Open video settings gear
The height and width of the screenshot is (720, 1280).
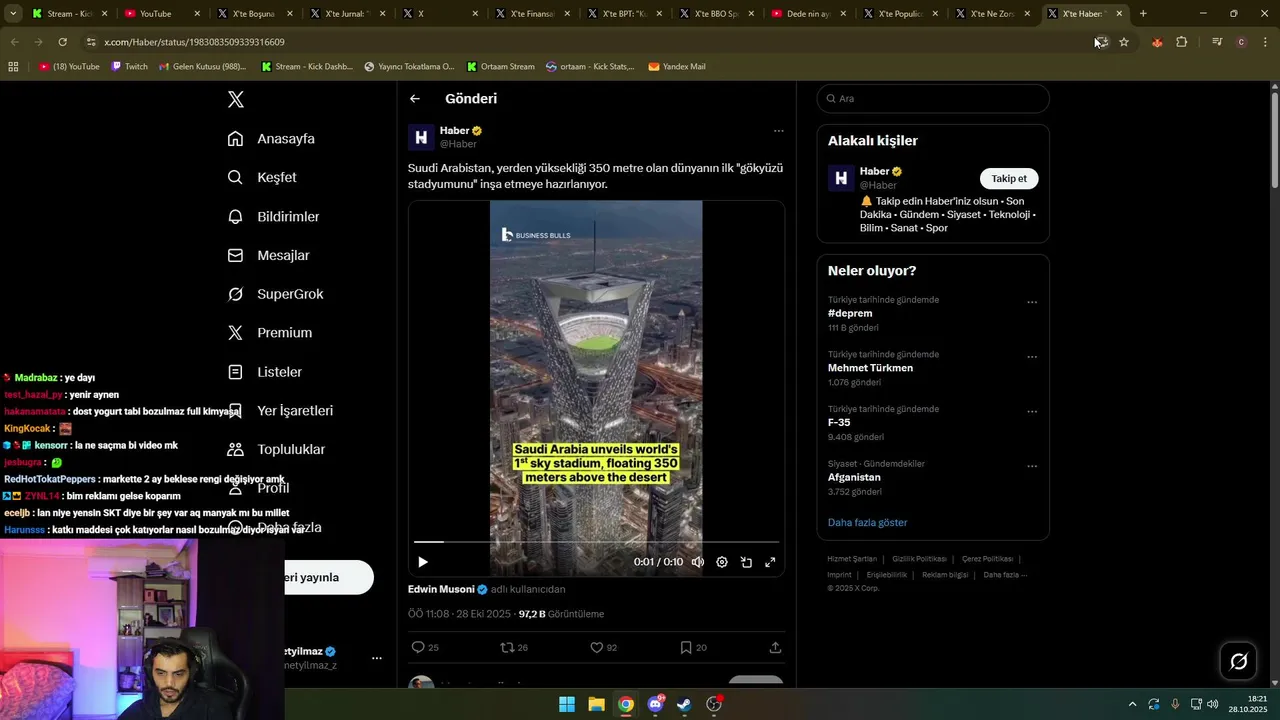(722, 562)
